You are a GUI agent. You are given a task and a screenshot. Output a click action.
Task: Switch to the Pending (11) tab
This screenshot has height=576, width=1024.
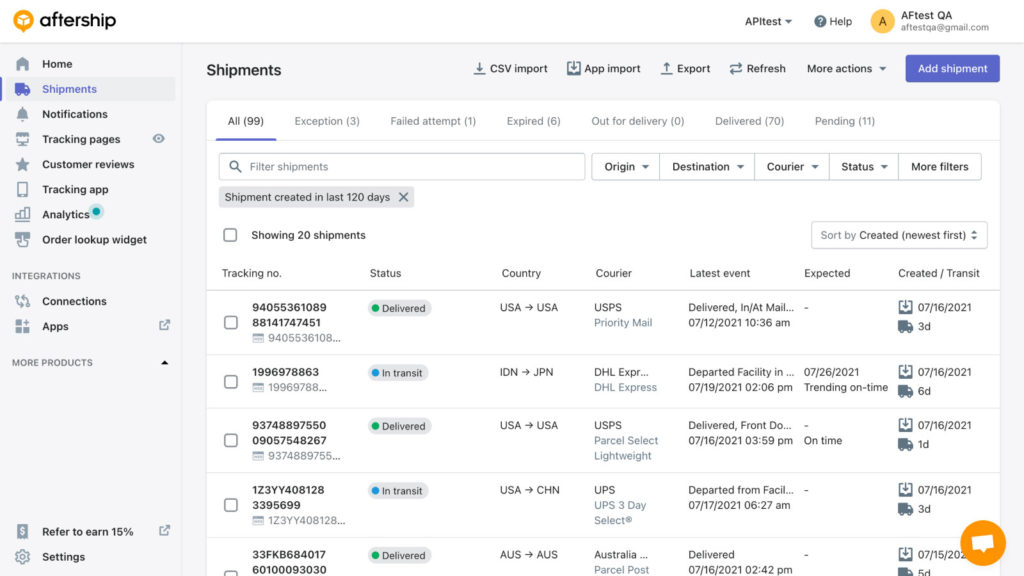[x=844, y=121]
